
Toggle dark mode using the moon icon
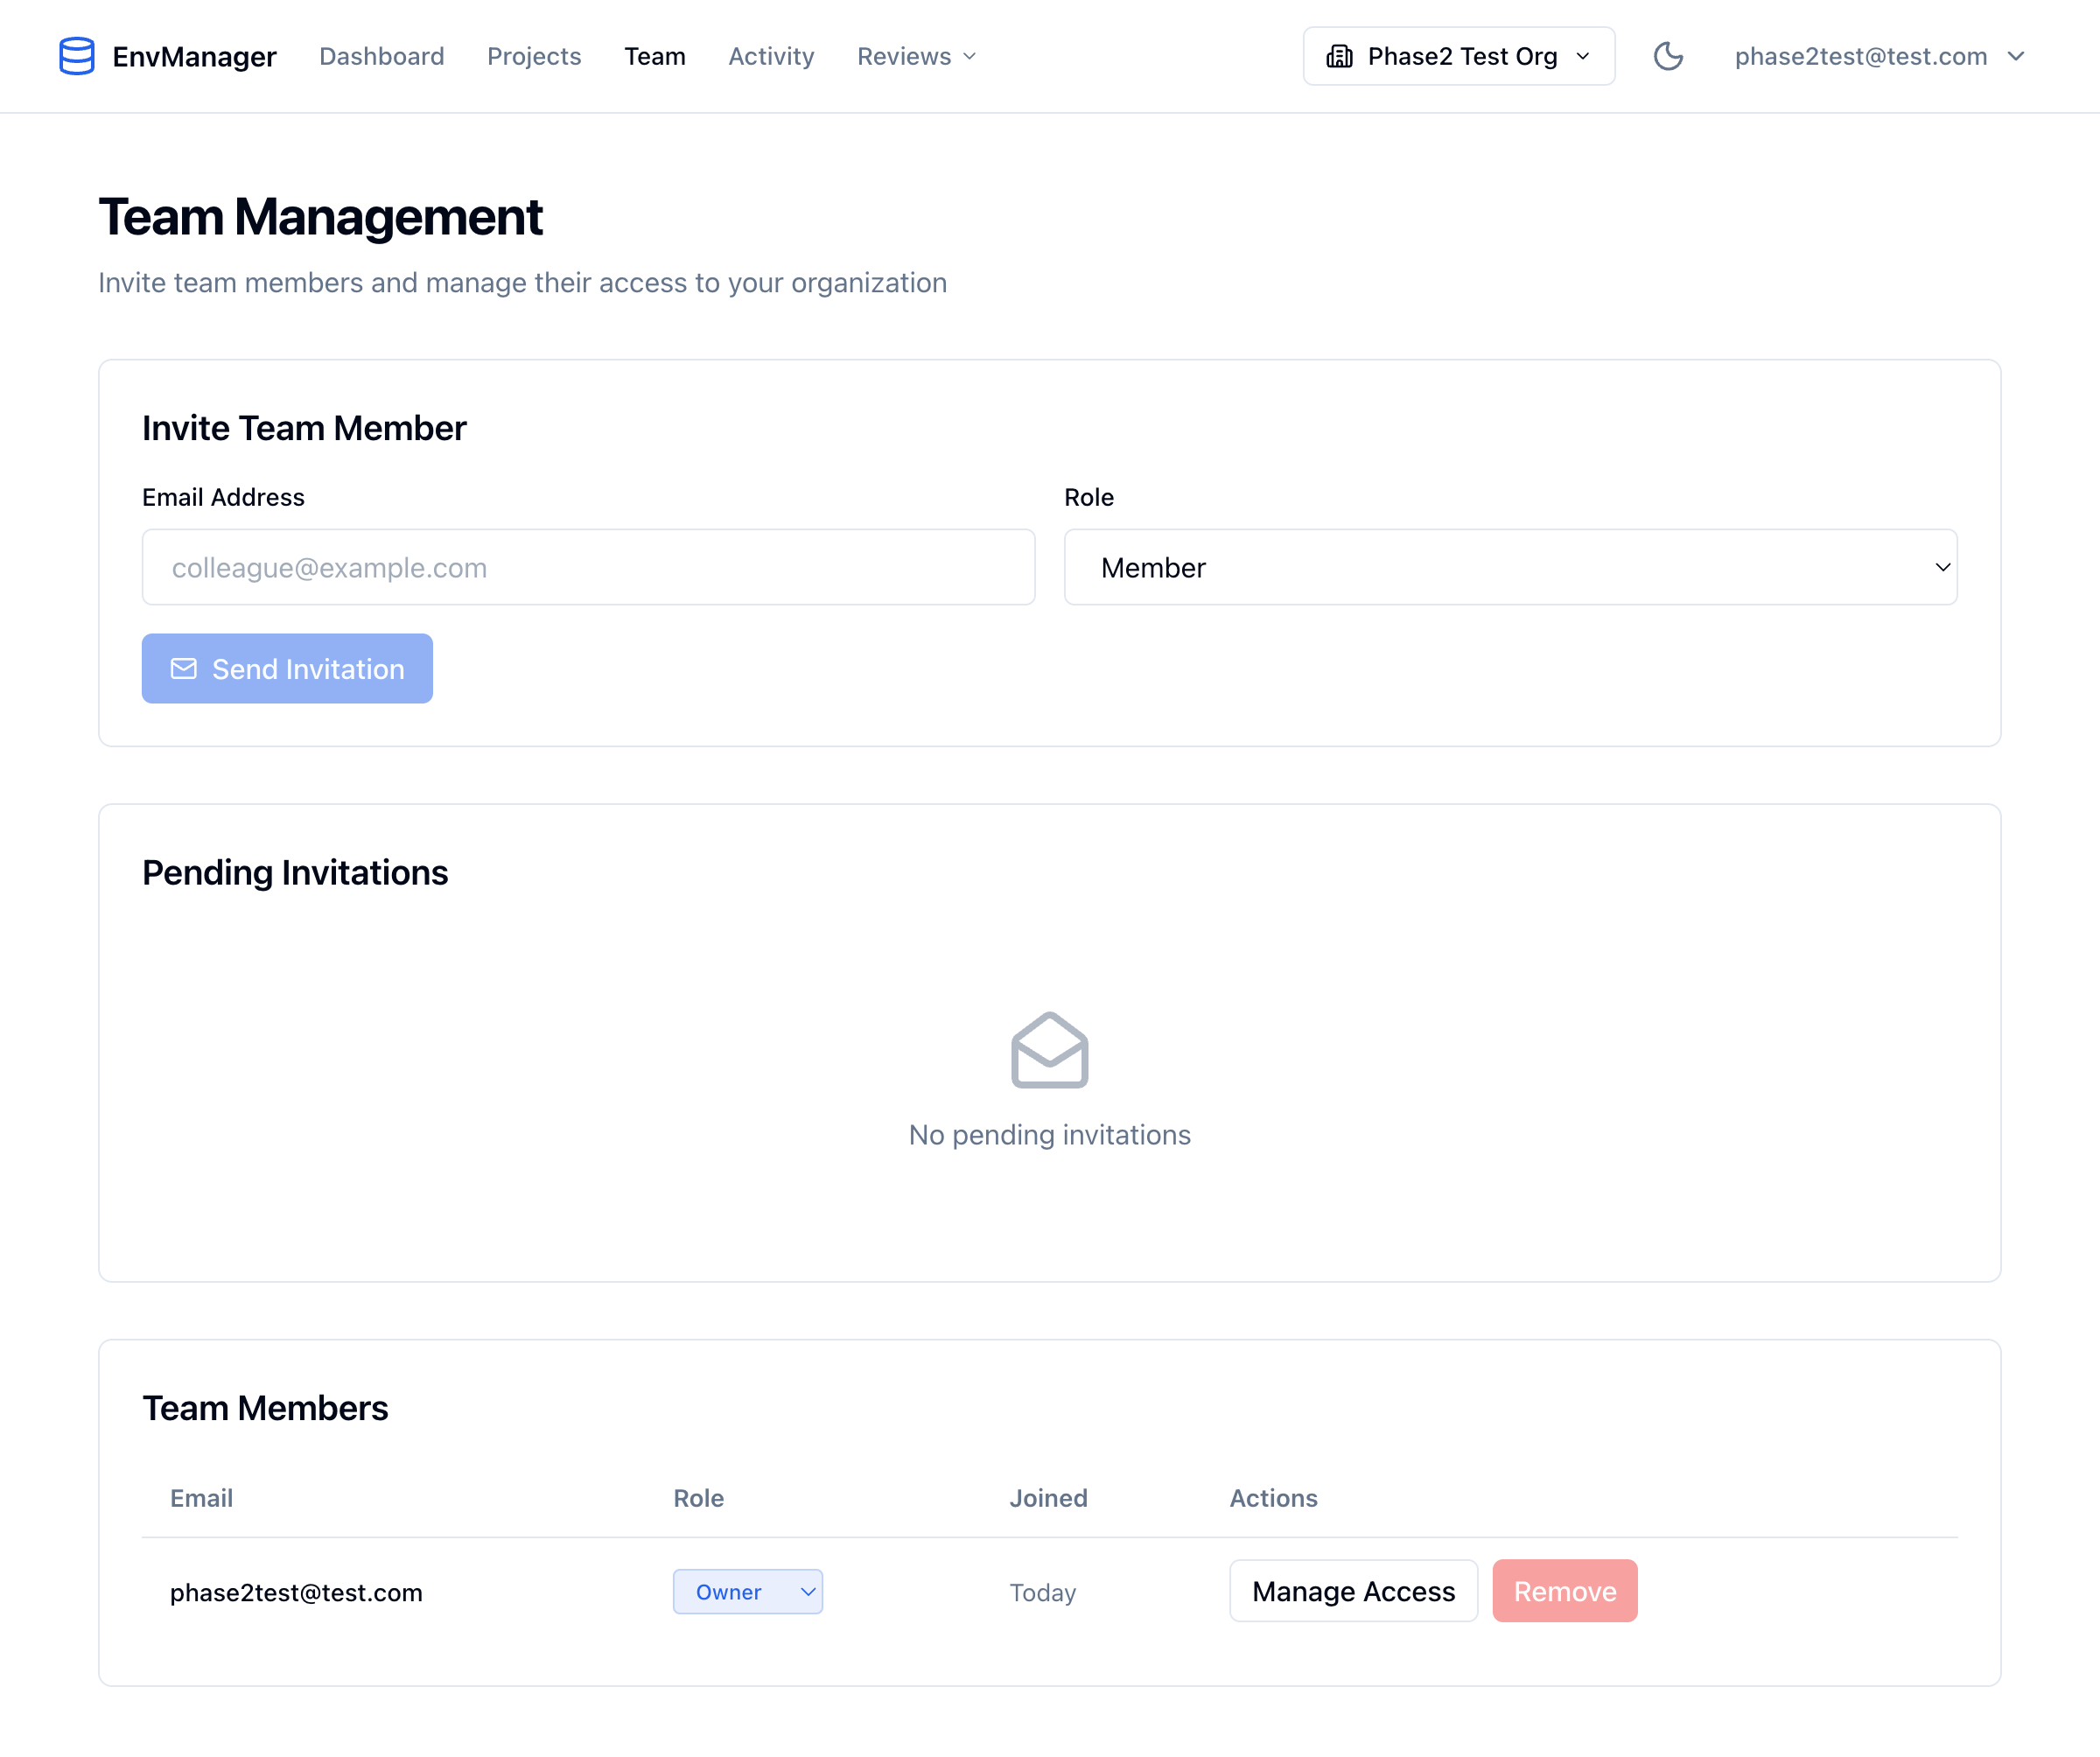pyautogui.click(x=1668, y=56)
